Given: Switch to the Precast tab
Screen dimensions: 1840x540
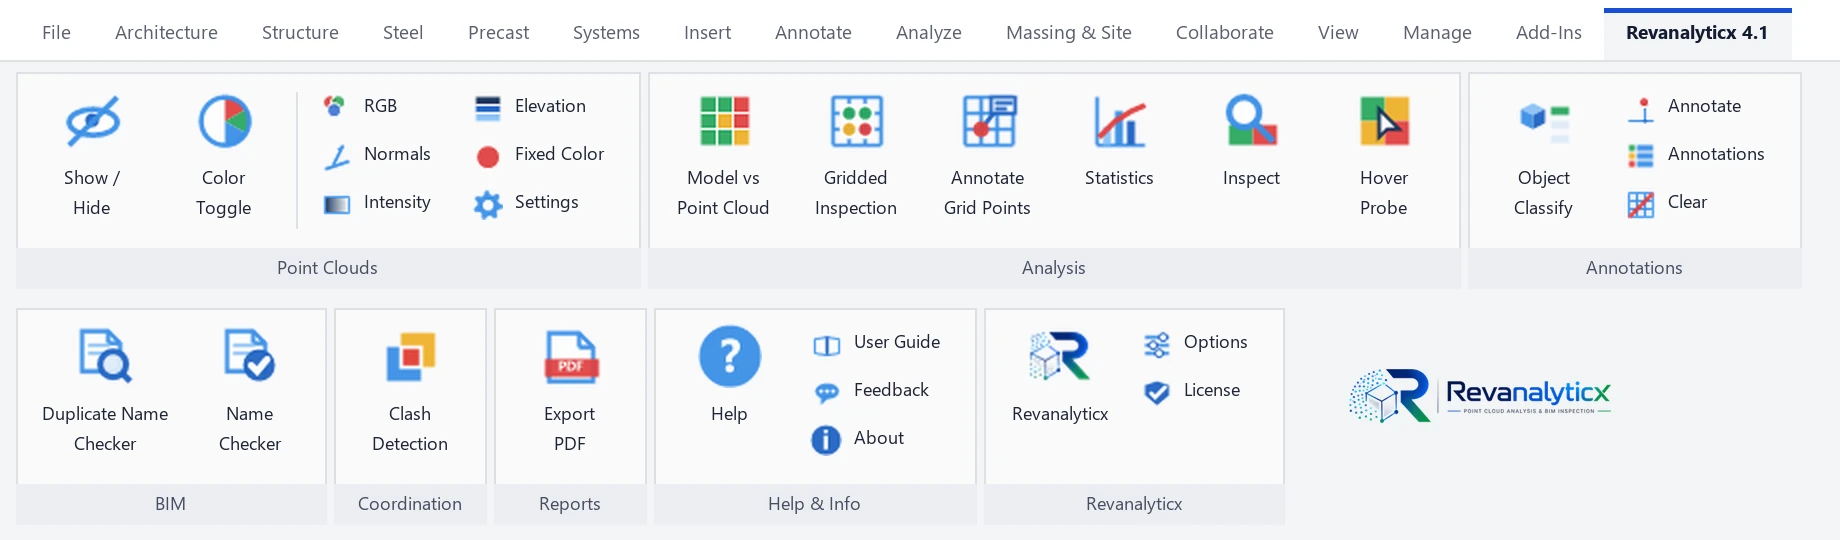Looking at the screenshot, I should click(x=498, y=33).
